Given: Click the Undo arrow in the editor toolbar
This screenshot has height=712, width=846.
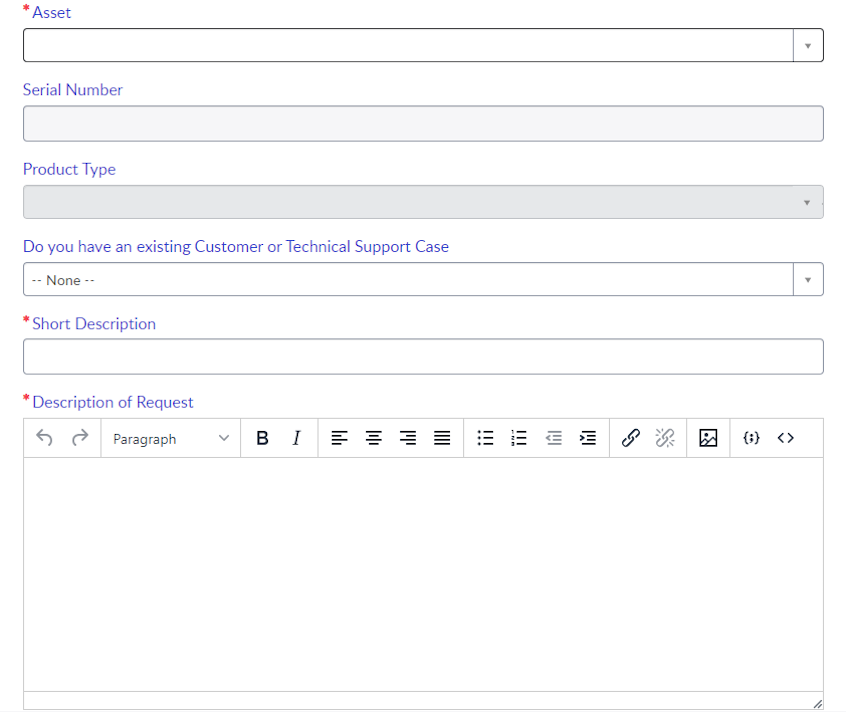Looking at the screenshot, I should pyautogui.click(x=45, y=437).
